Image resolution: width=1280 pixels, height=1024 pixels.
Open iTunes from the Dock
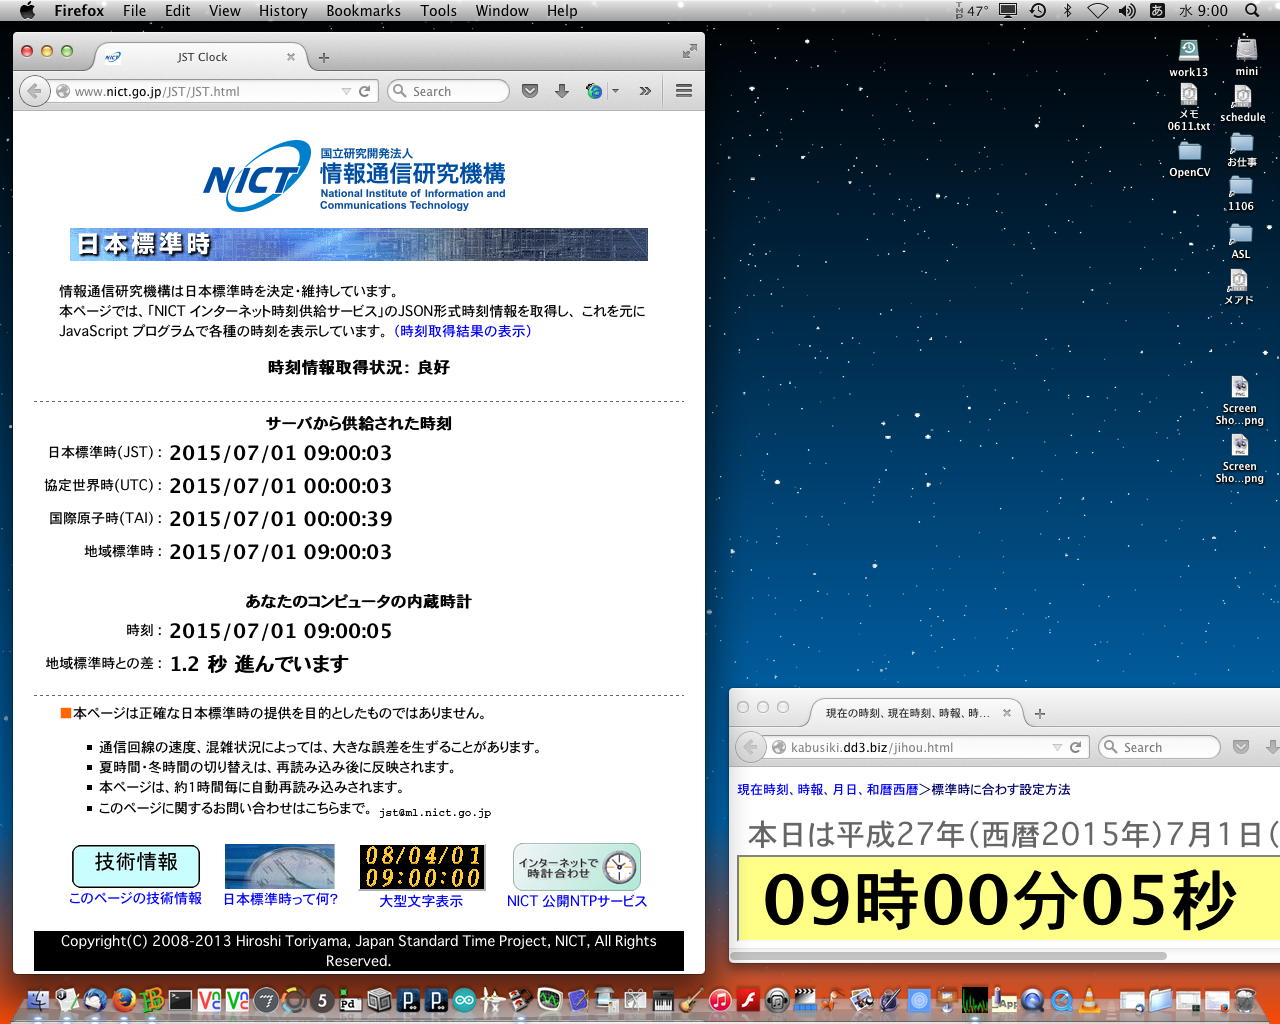719,999
